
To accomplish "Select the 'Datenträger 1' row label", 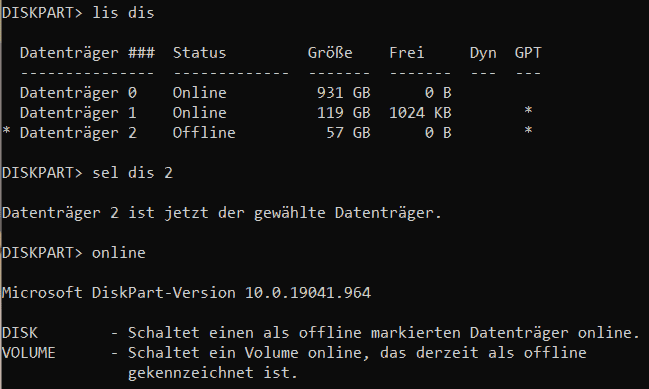I will [x=78, y=113].
